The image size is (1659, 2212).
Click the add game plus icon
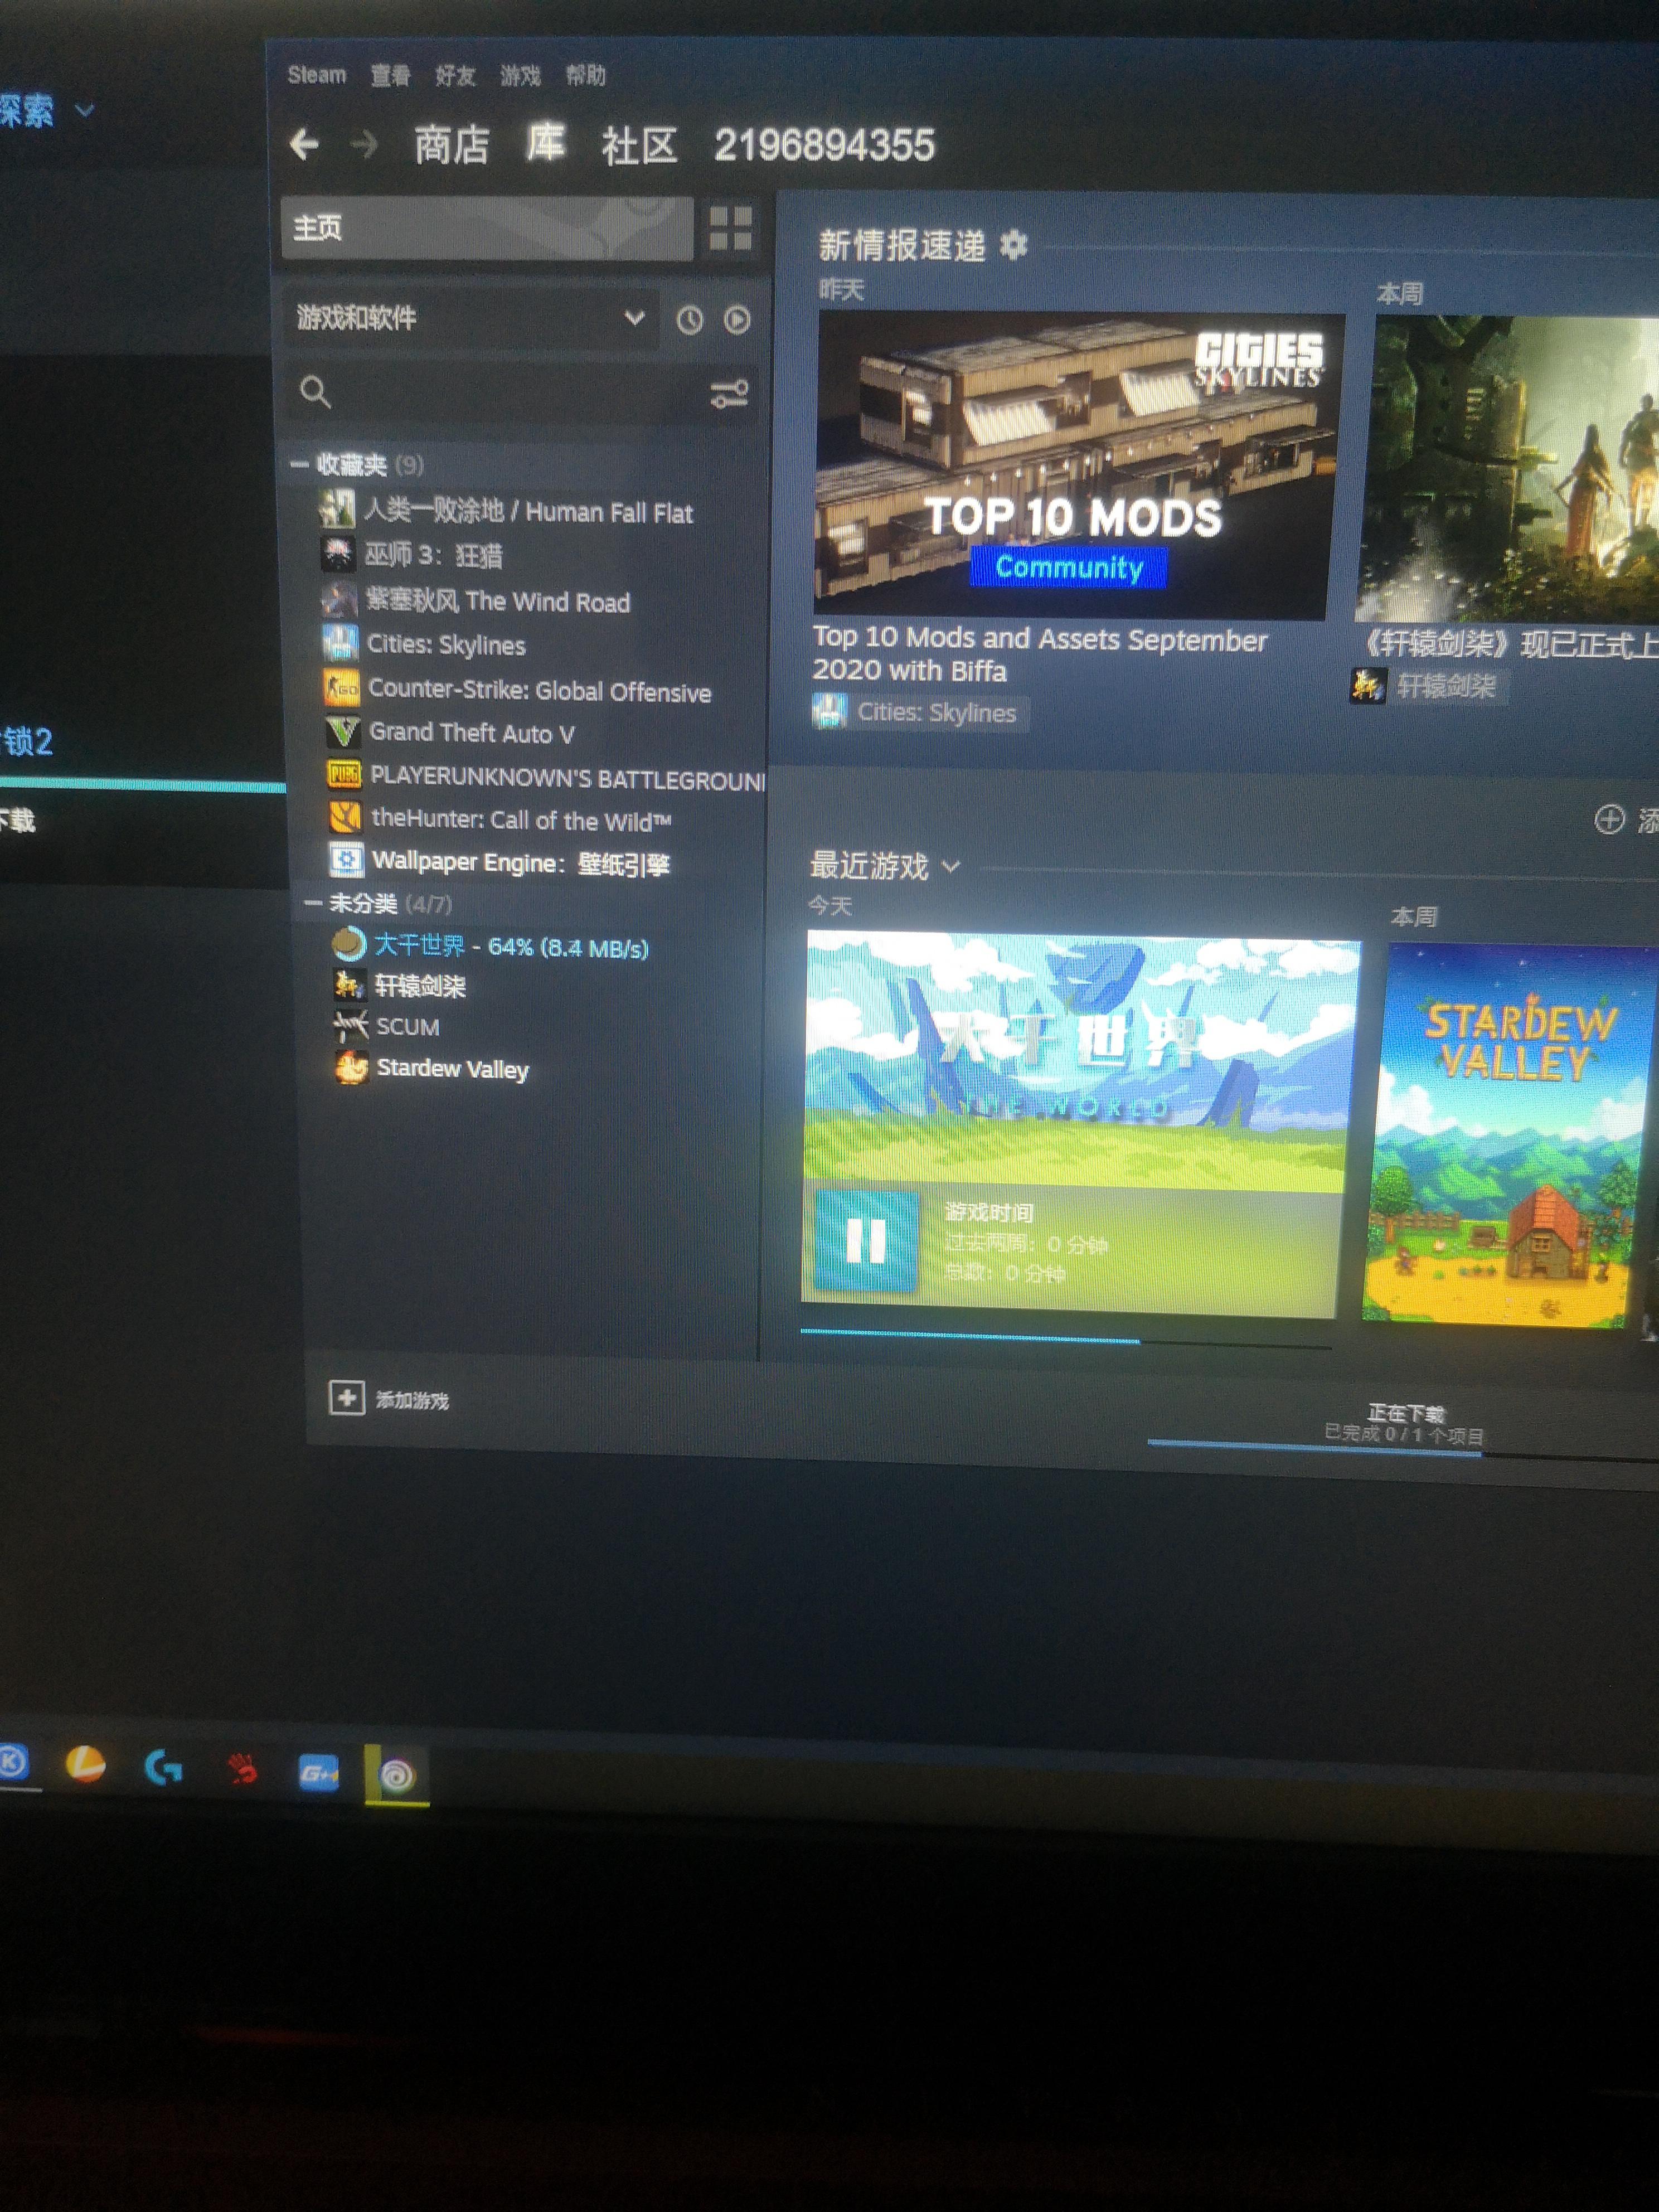click(346, 1397)
